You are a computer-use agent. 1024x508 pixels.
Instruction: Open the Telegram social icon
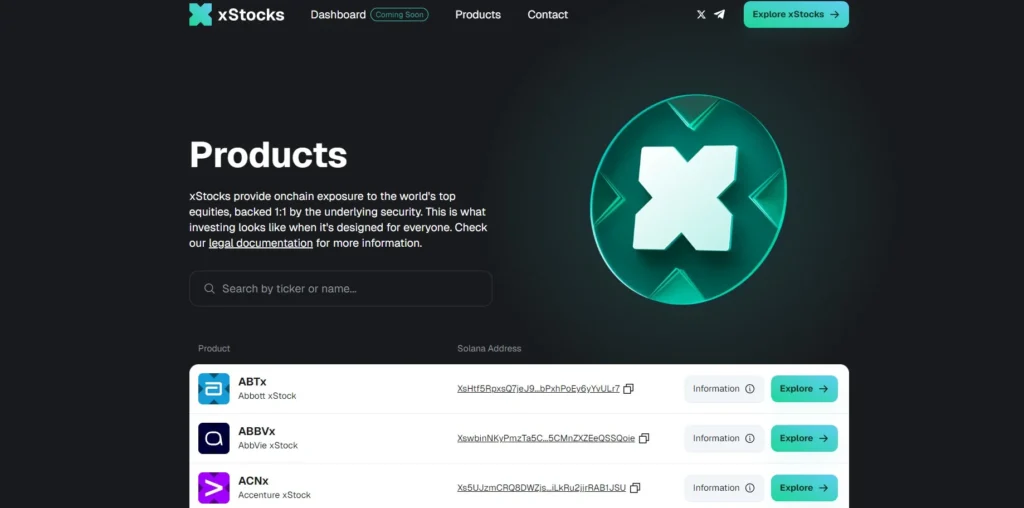[x=719, y=14]
